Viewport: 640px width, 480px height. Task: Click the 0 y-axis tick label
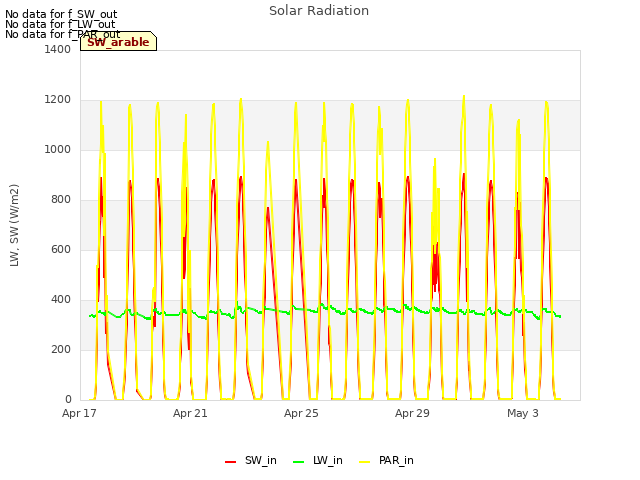[x=68, y=400]
